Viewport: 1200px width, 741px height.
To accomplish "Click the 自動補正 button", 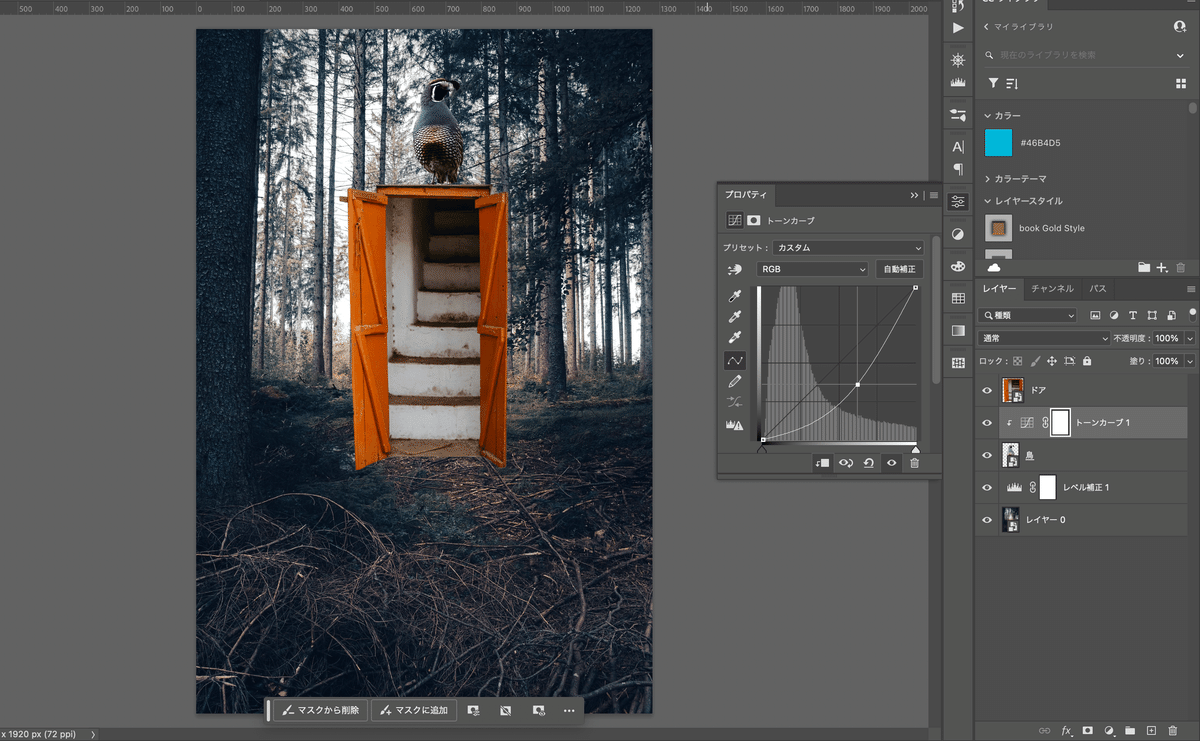I will coord(899,269).
